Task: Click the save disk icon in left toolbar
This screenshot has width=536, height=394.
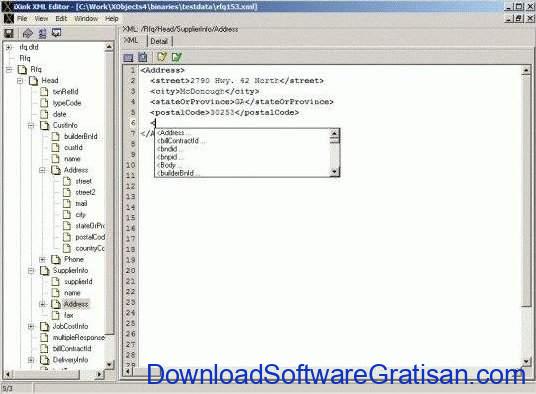Action: click(x=9, y=33)
